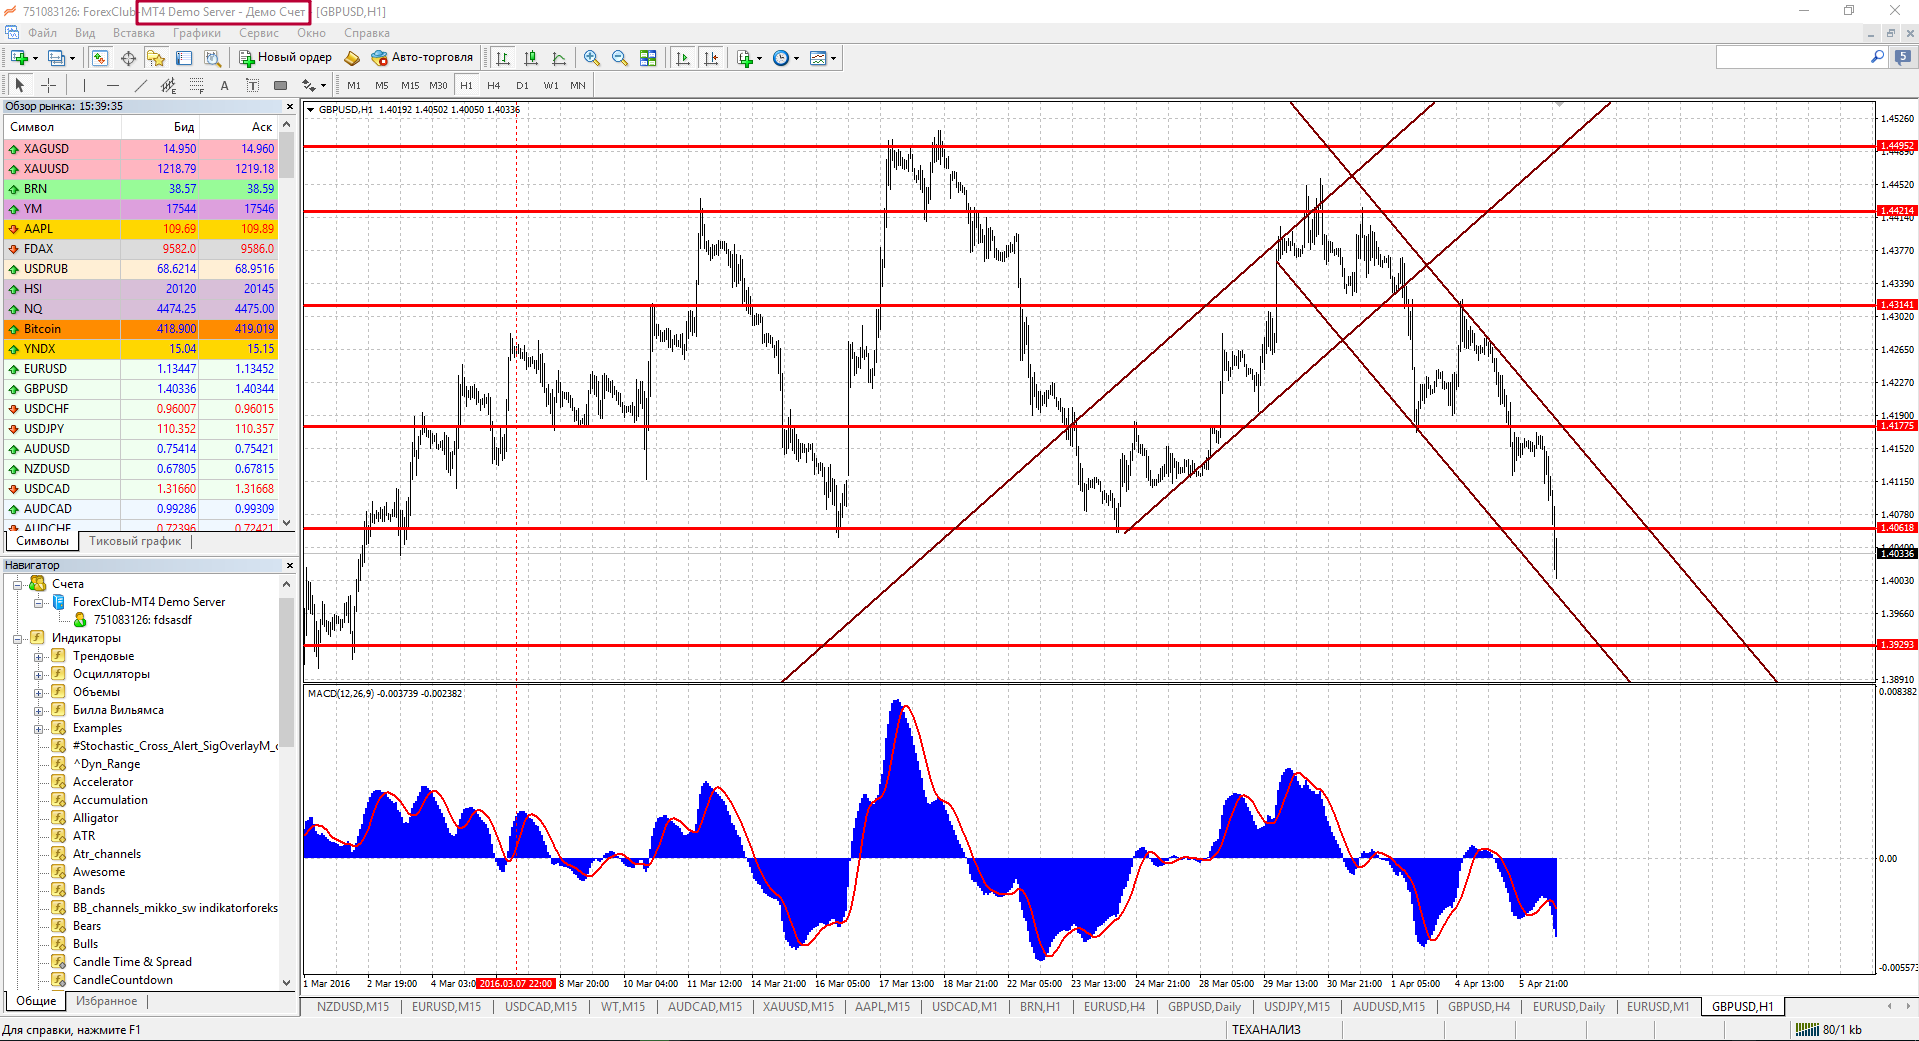Click the tile windows icon
1919x1041 pixels.
[x=648, y=58]
